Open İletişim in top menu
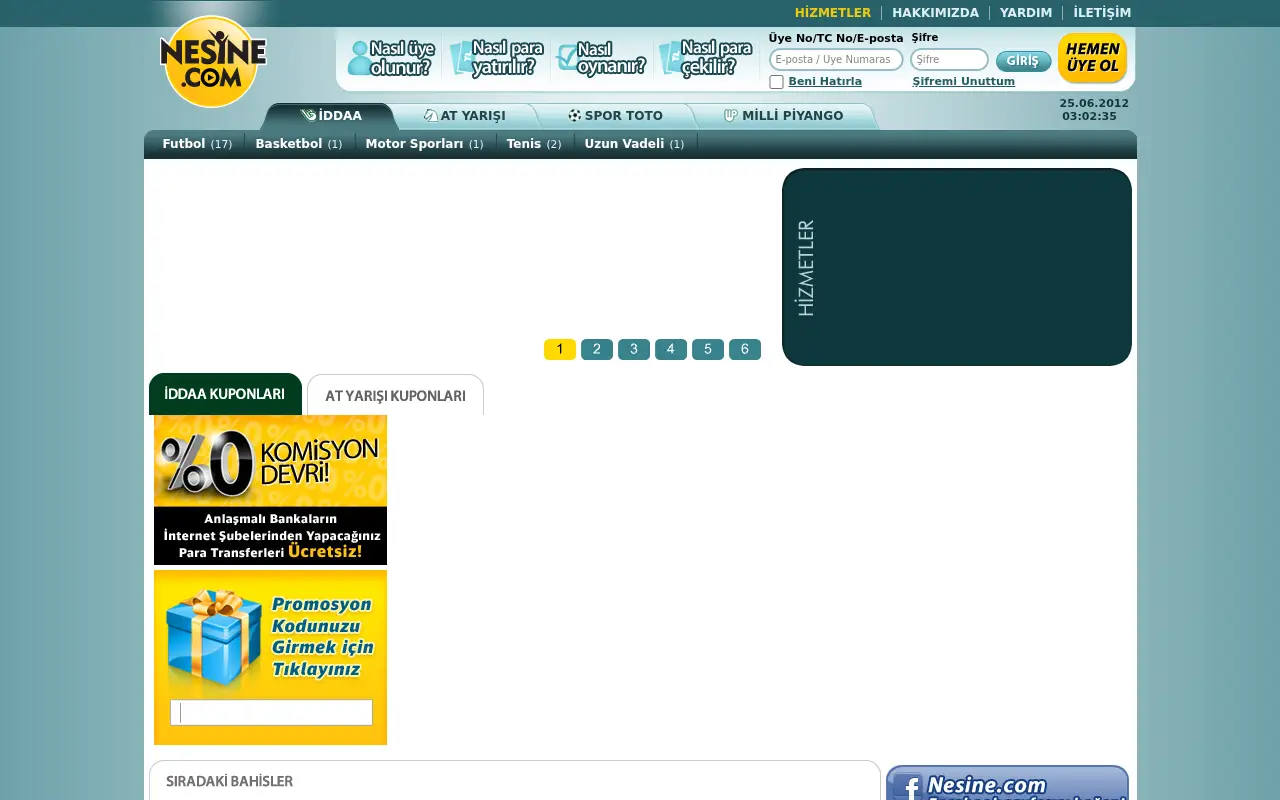The image size is (1280, 800). tap(1102, 13)
